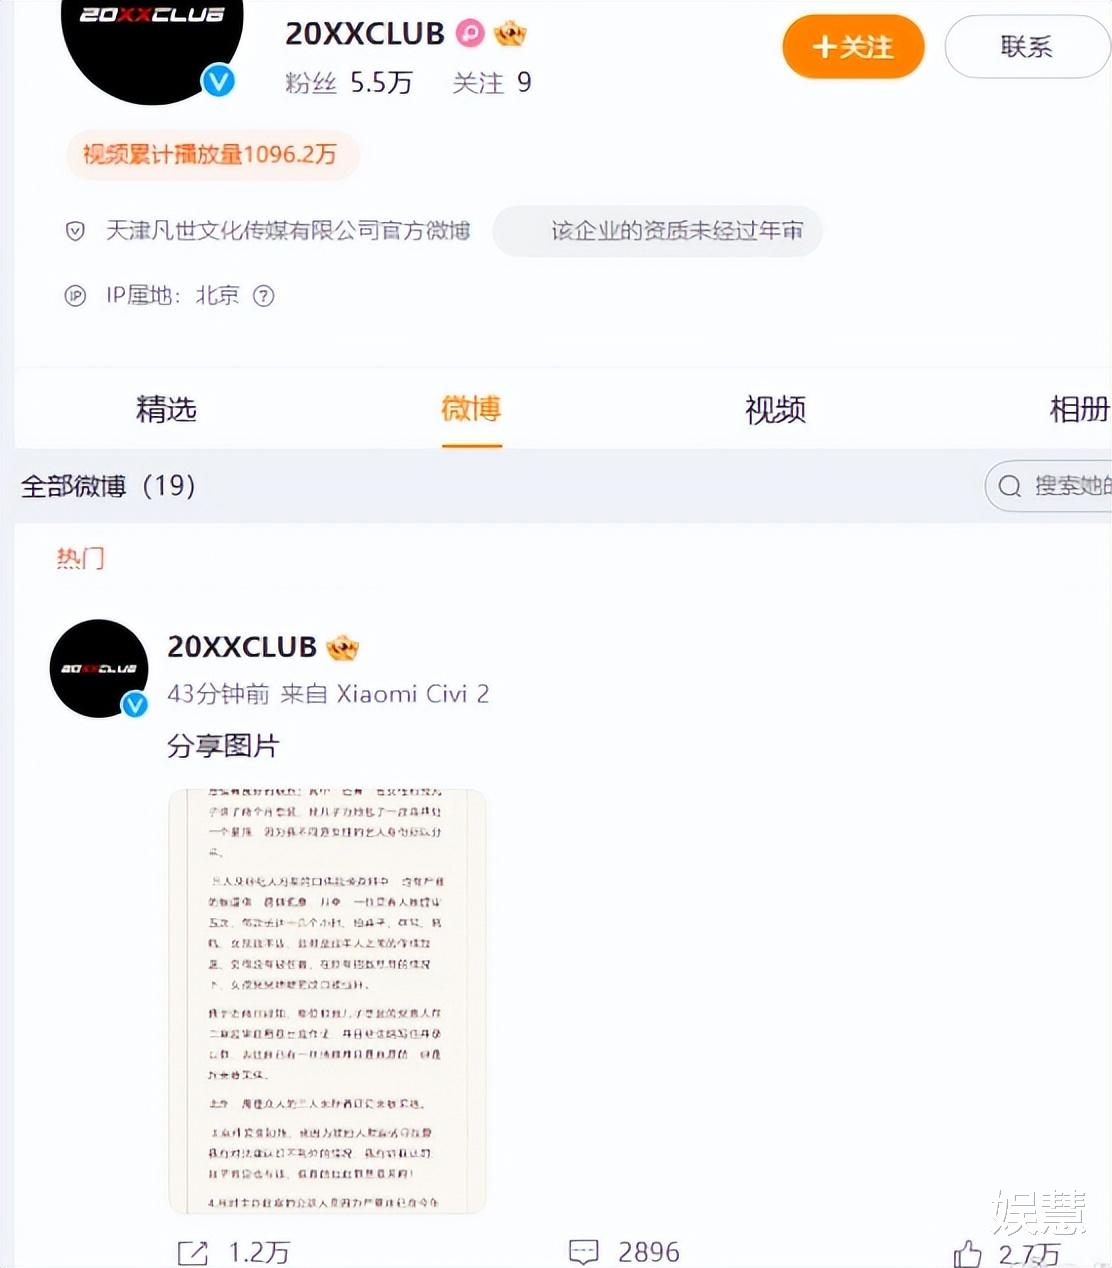The width and height of the screenshot is (1112, 1268).
Task: Click the pink badge icon beside 20XXCLUB
Action: [470, 34]
